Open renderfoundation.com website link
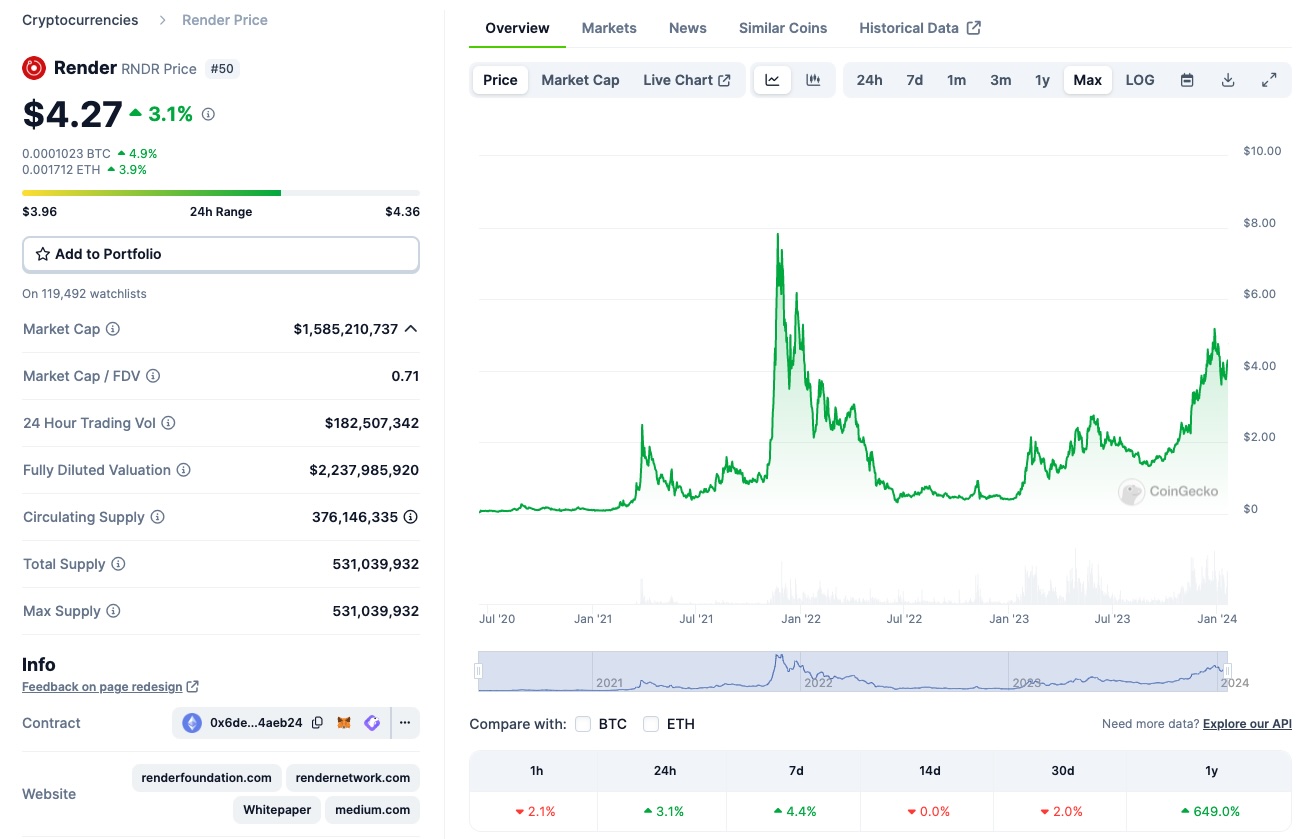This screenshot has width=1311, height=839. [x=207, y=777]
